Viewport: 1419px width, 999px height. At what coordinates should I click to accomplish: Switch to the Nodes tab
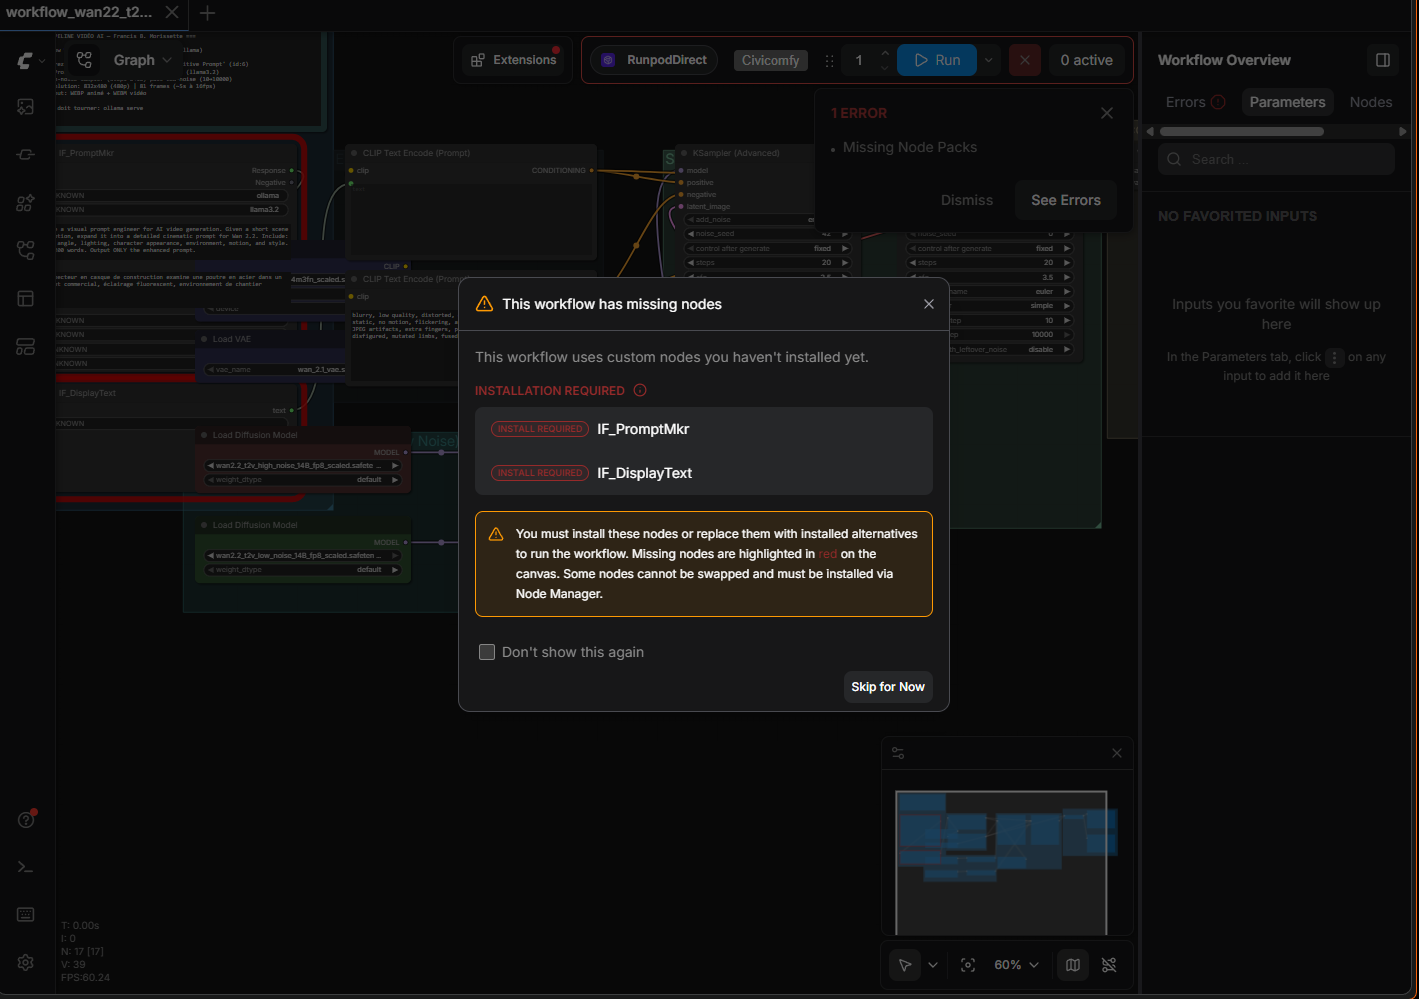pos(1370,102)
